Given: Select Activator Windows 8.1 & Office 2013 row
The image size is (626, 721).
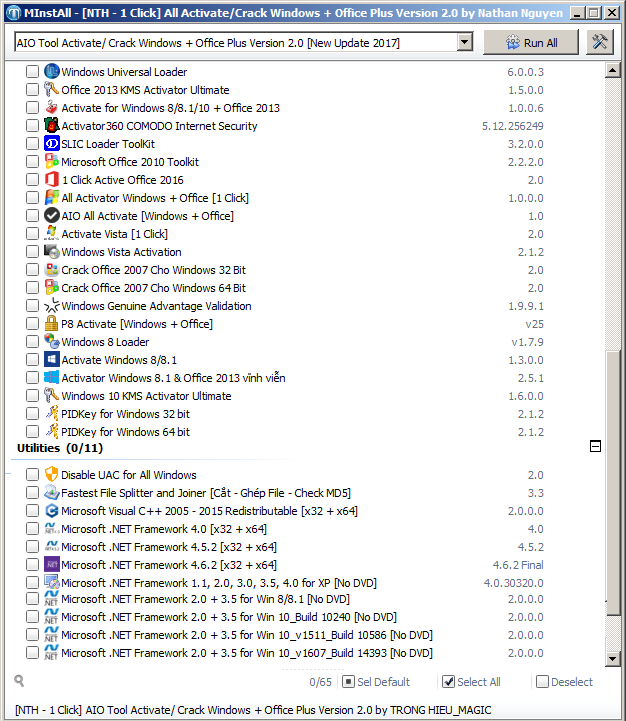Looking at the screenshot, I should [x=285, y=378].
